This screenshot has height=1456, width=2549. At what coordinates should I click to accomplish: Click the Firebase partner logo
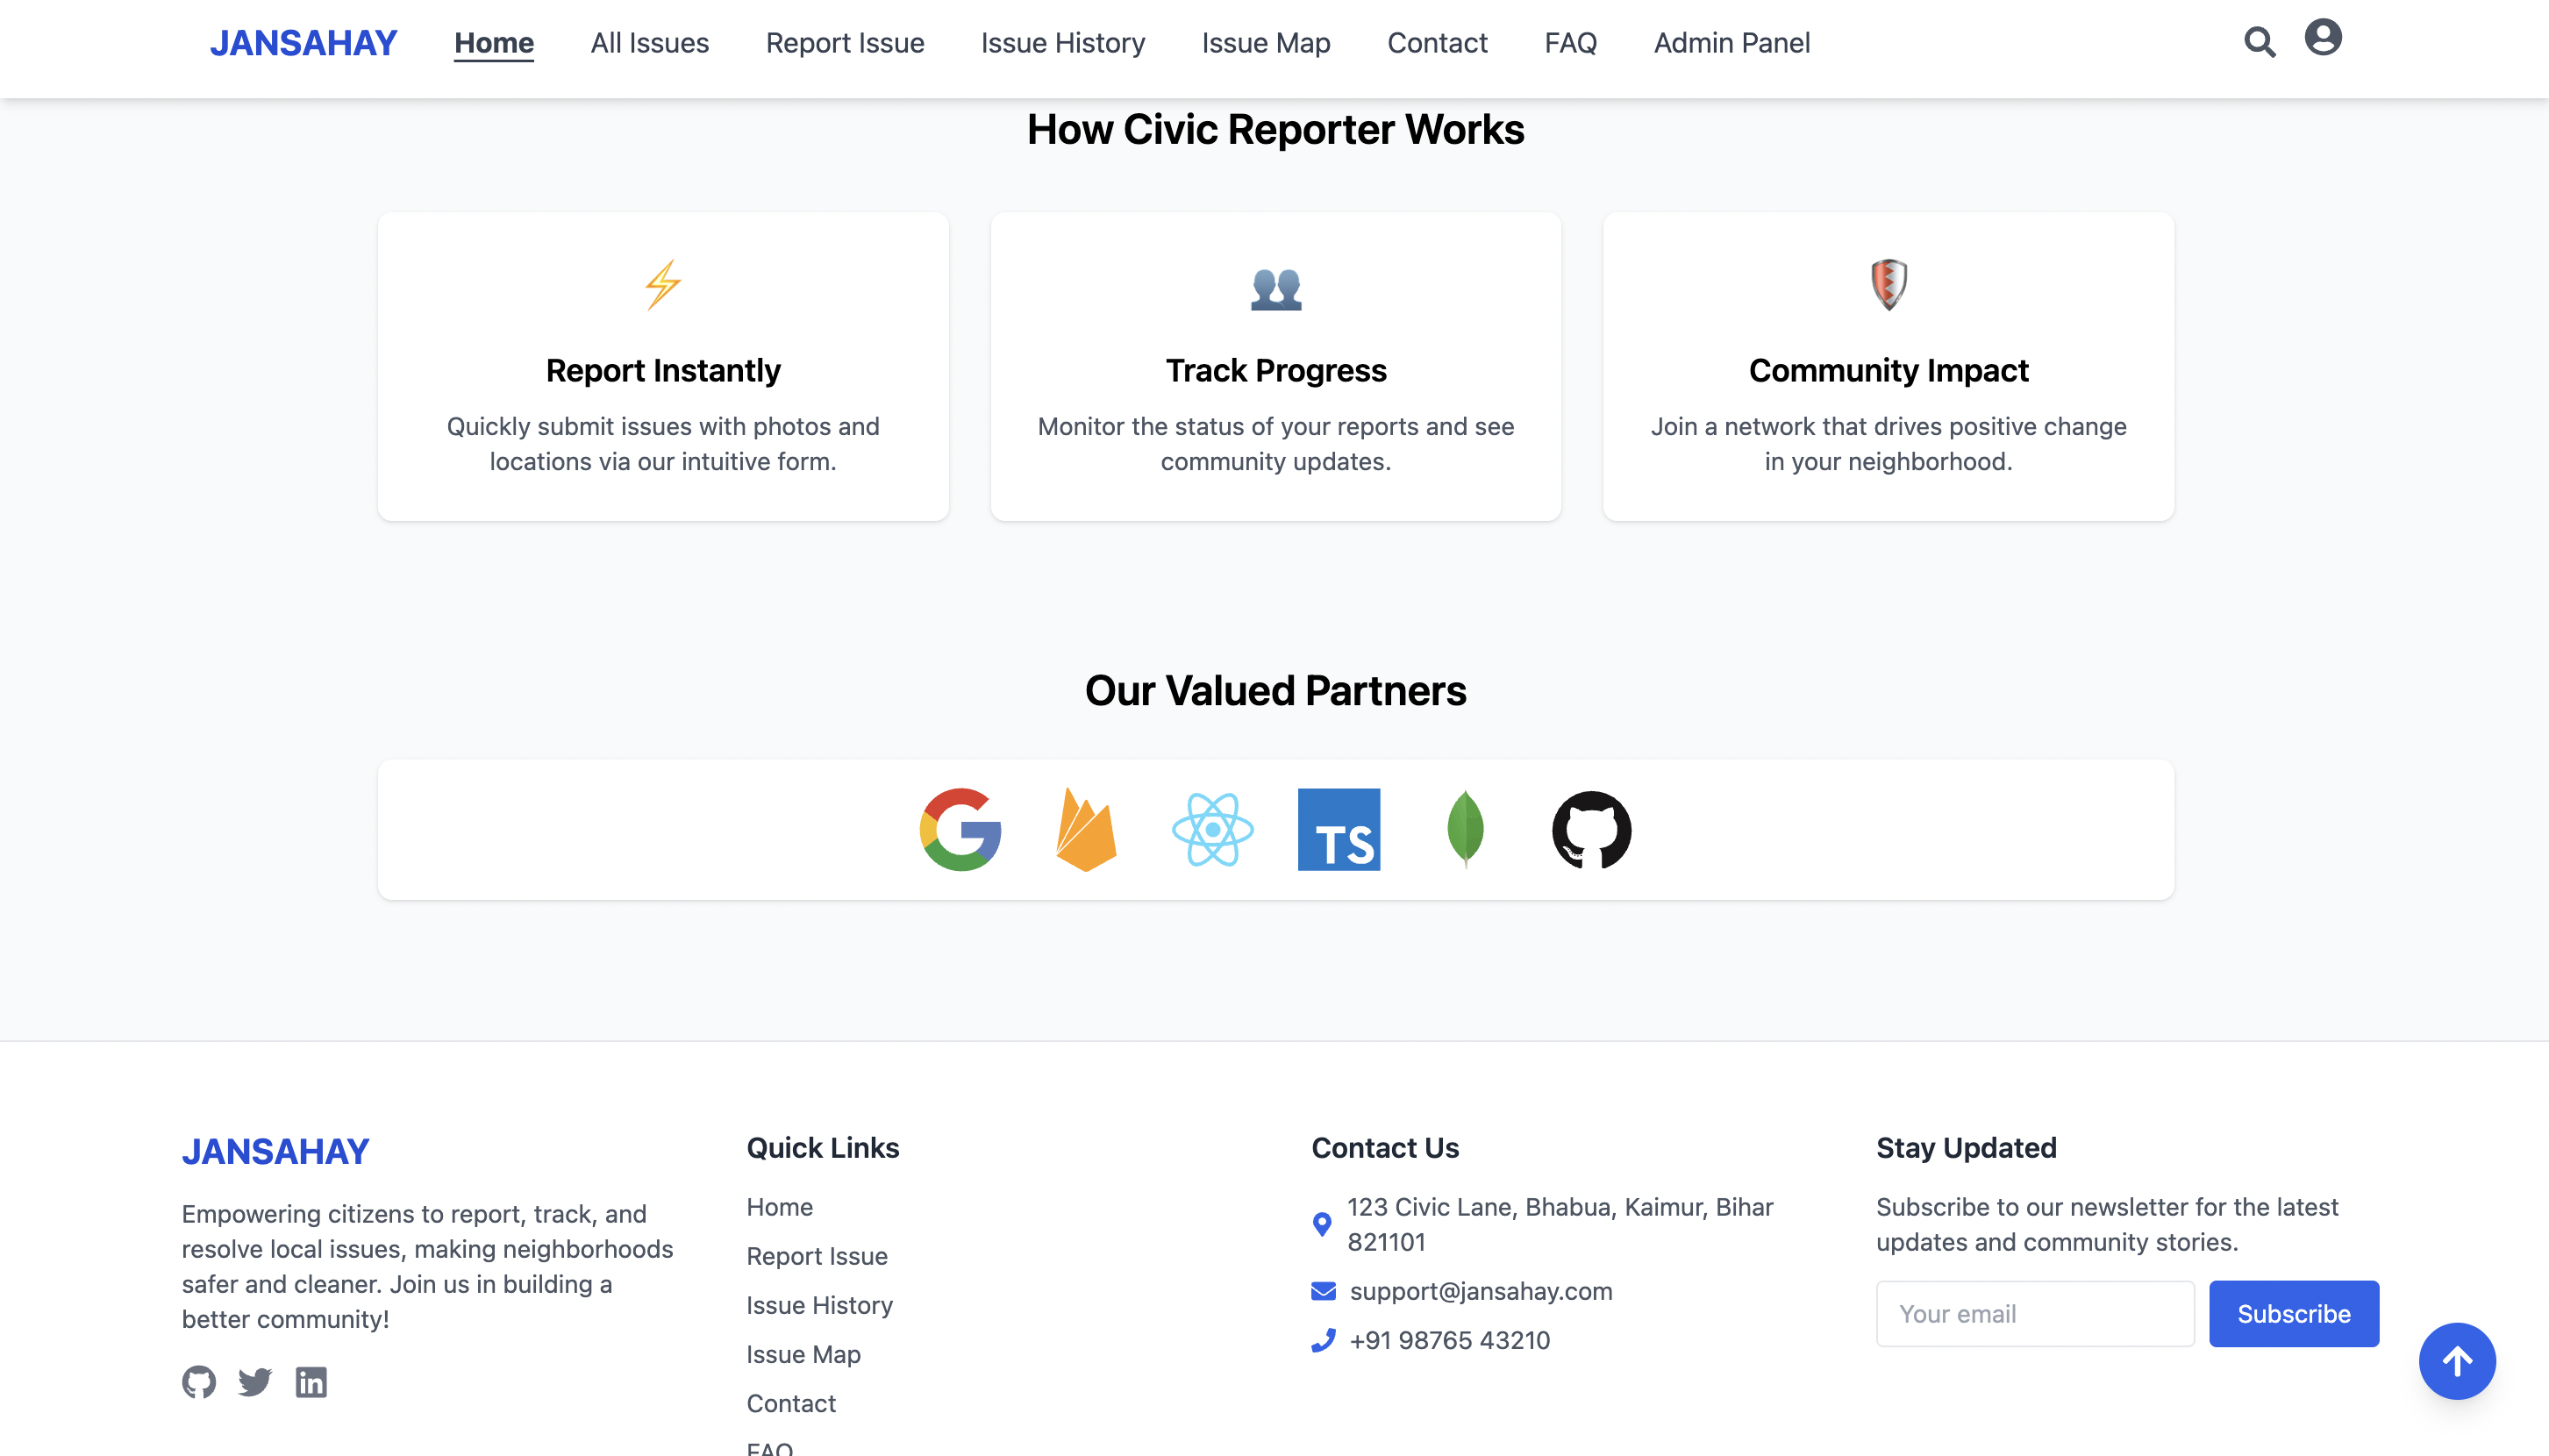tap(1086, 829)
